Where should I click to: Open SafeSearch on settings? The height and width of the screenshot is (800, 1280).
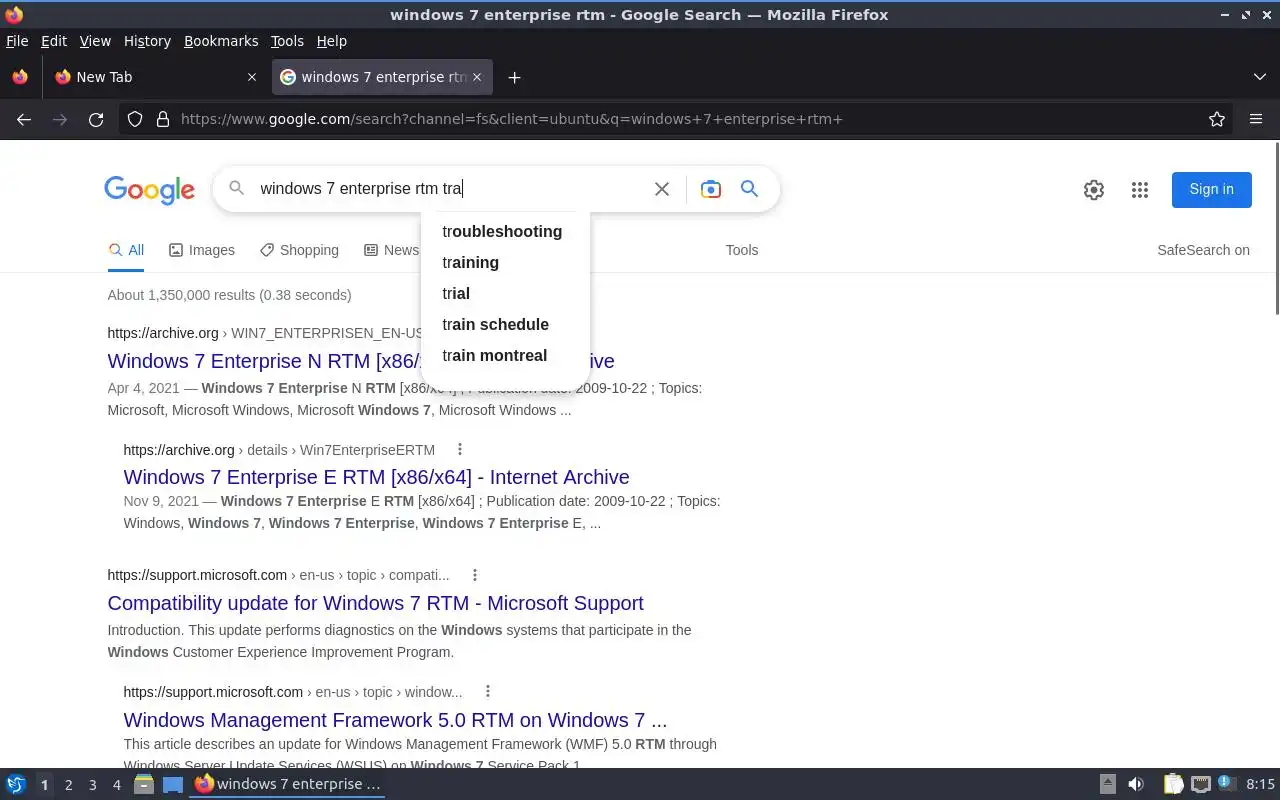(1203, 250)
